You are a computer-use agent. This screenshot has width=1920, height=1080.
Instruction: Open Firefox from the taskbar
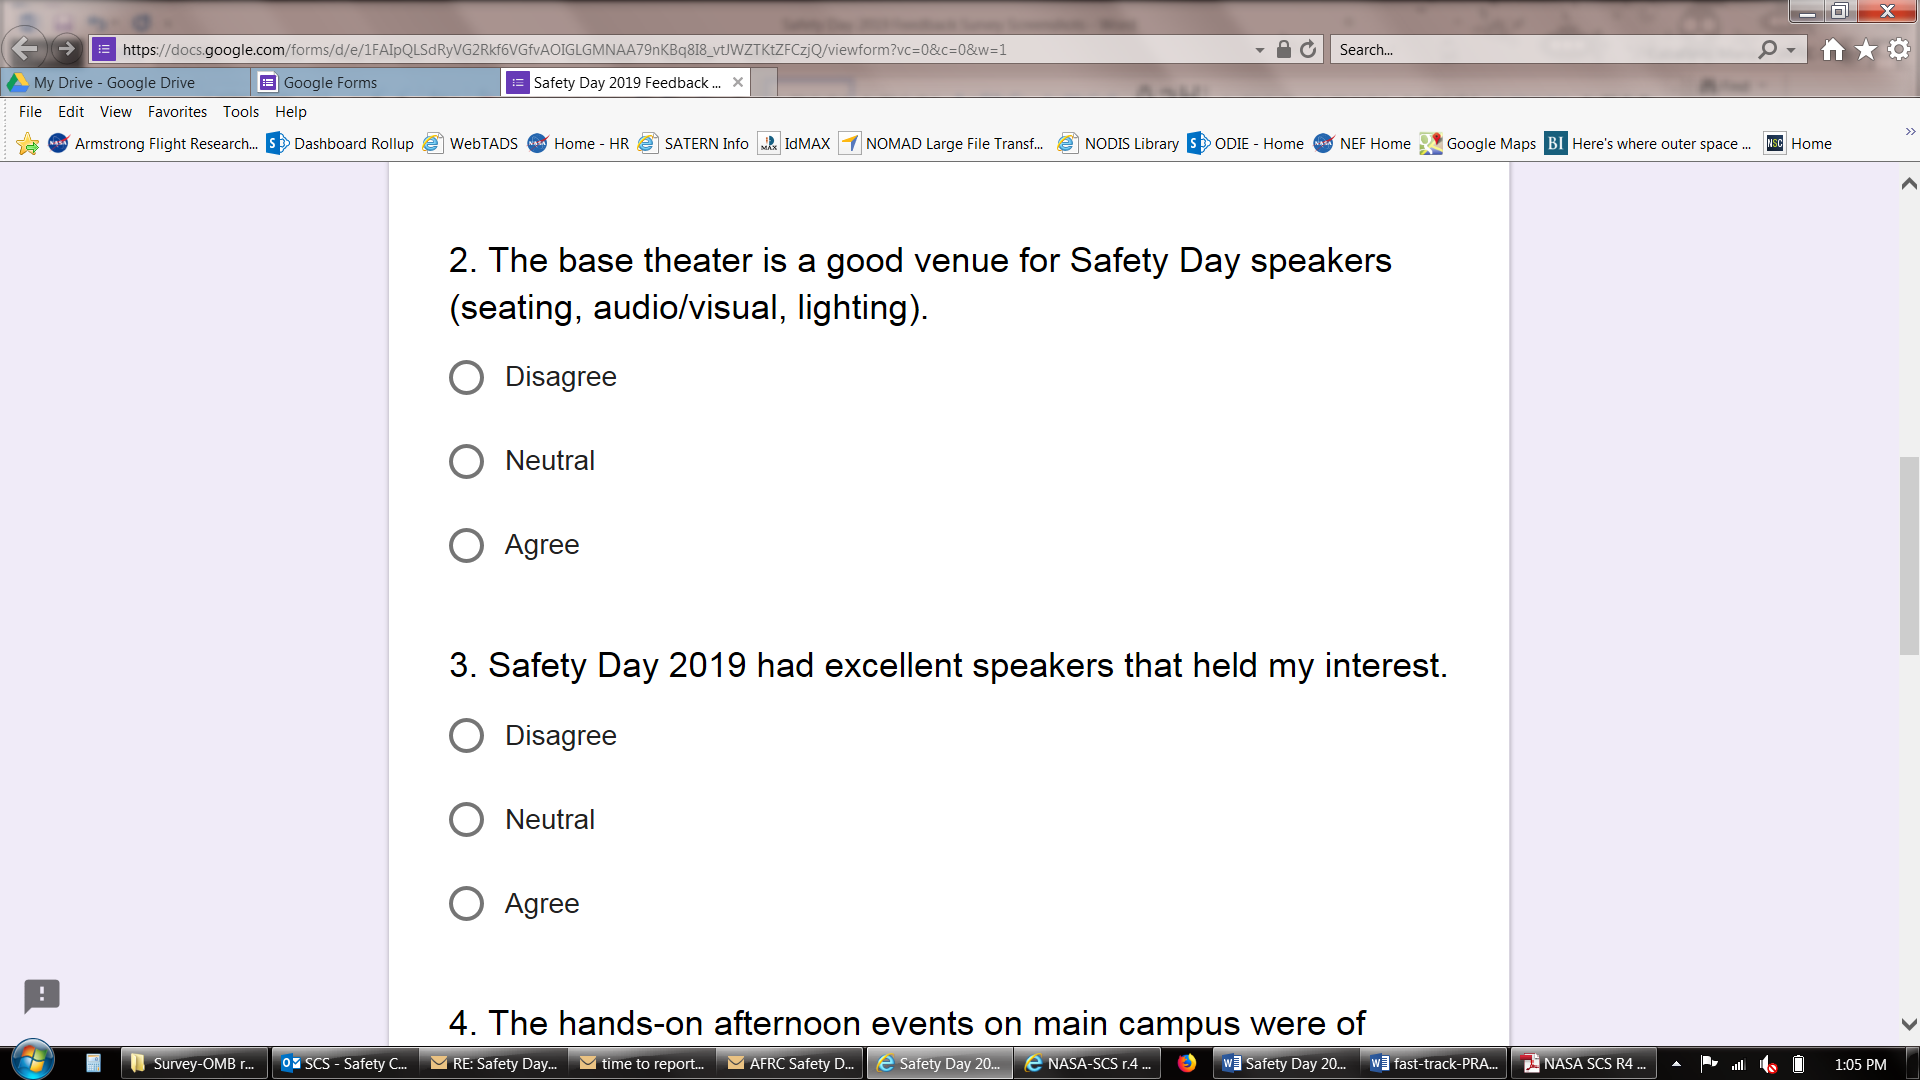(1187, 1063)
